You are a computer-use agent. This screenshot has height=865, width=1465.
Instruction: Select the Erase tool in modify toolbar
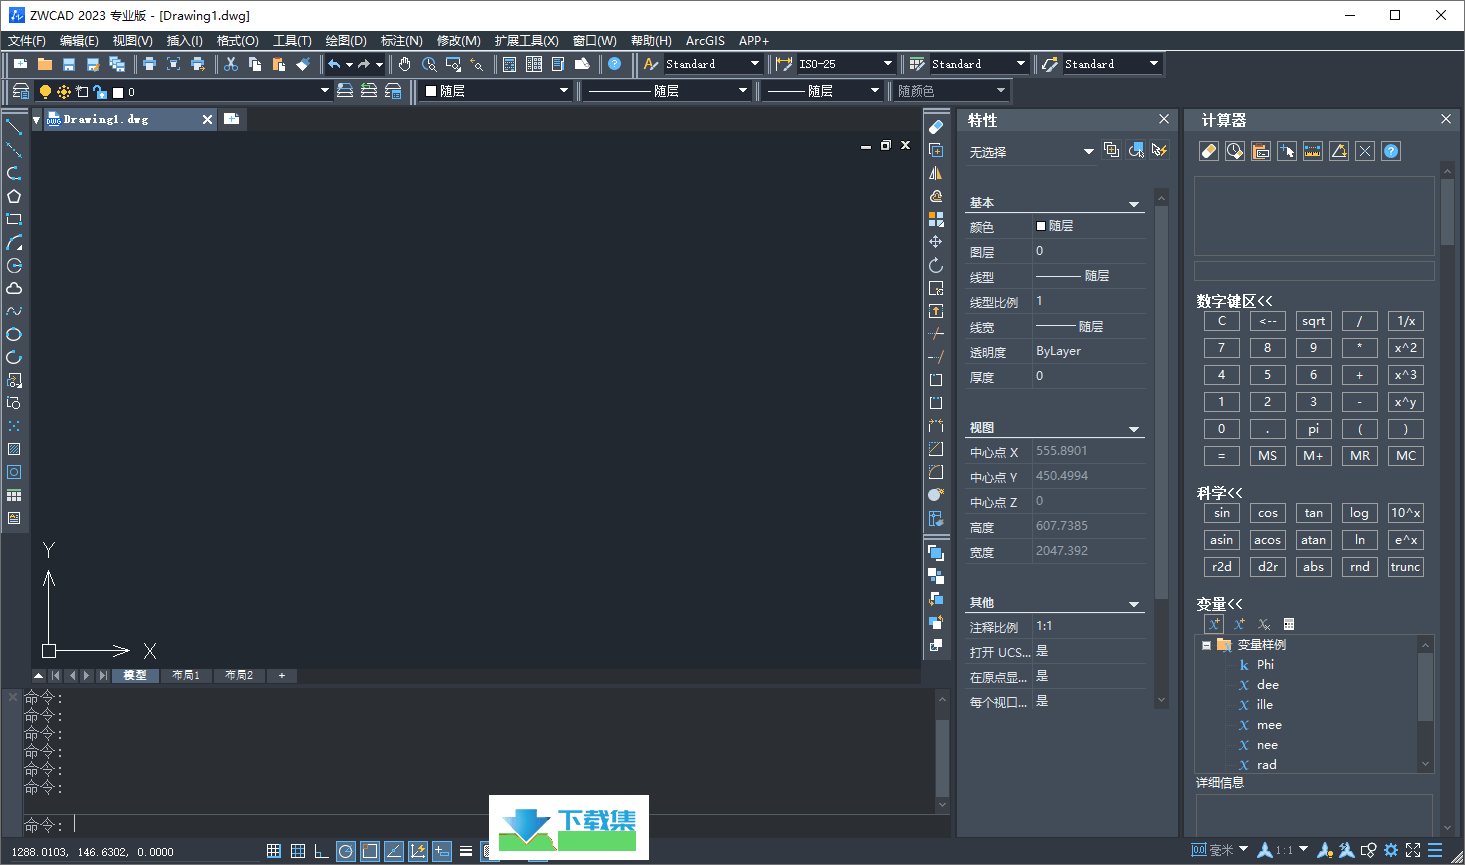pyautogui.click(x=936, y=127)
